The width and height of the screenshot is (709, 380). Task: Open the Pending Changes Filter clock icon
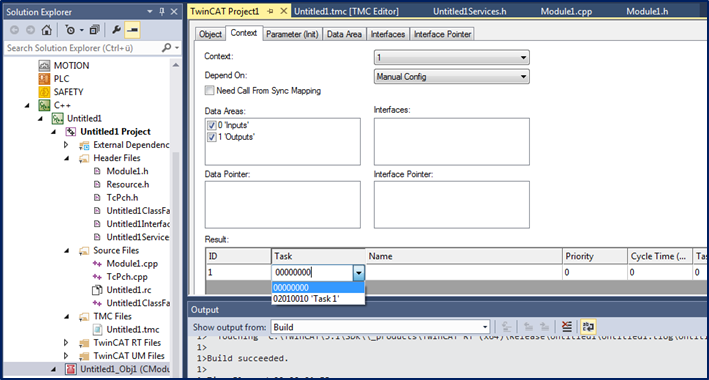coord(70,30)
